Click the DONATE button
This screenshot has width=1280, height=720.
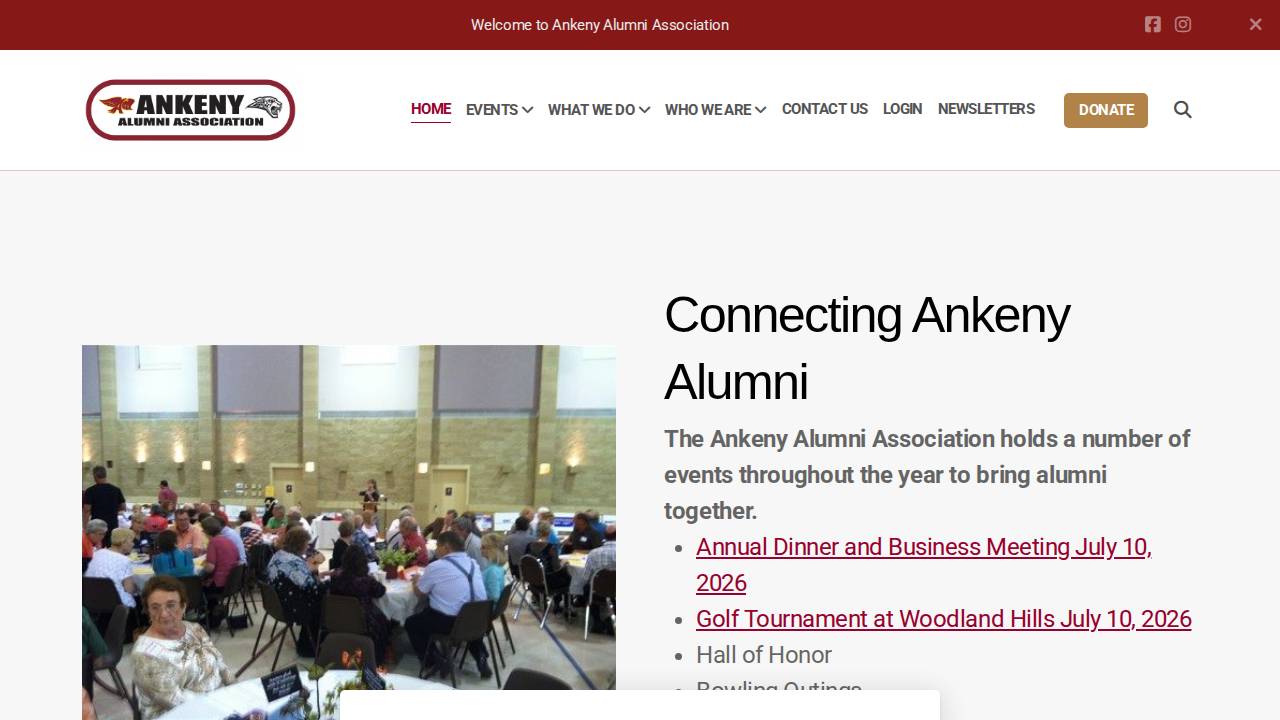1105,110
